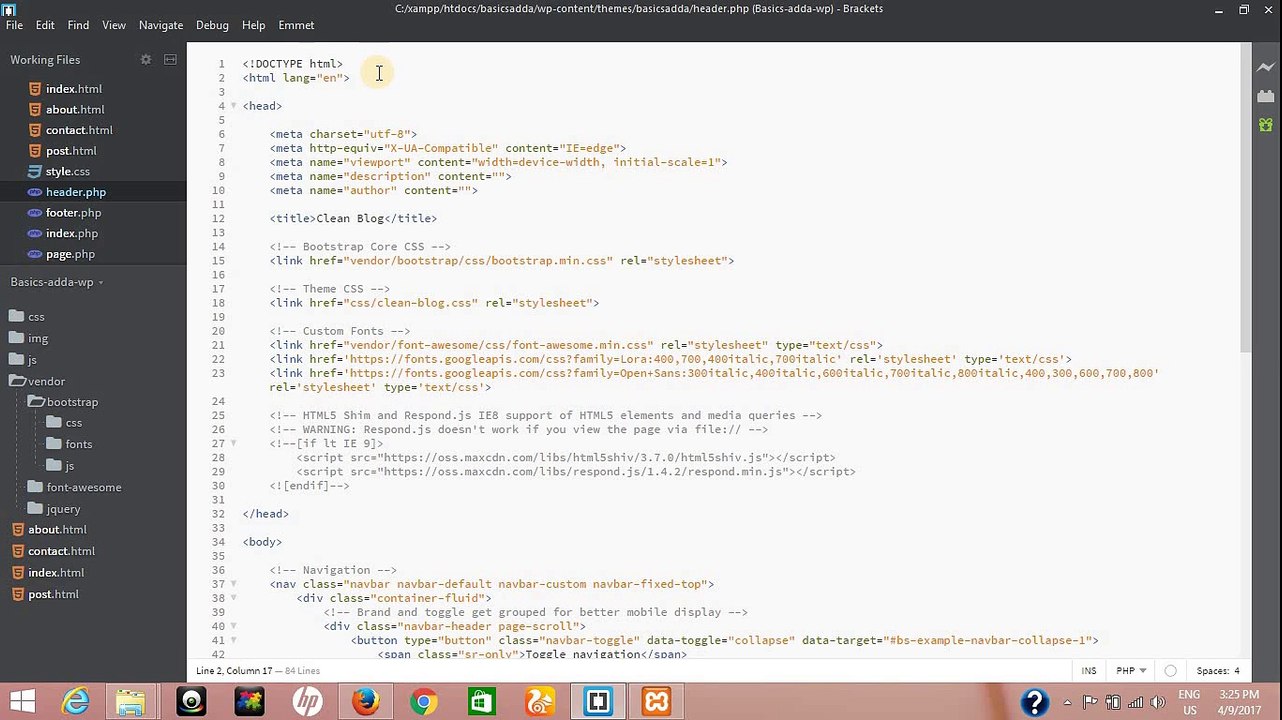The width and height of the screenshot is (1282, 720).
Task: Click the editor vertical scrollbar
Action: 1245,197
